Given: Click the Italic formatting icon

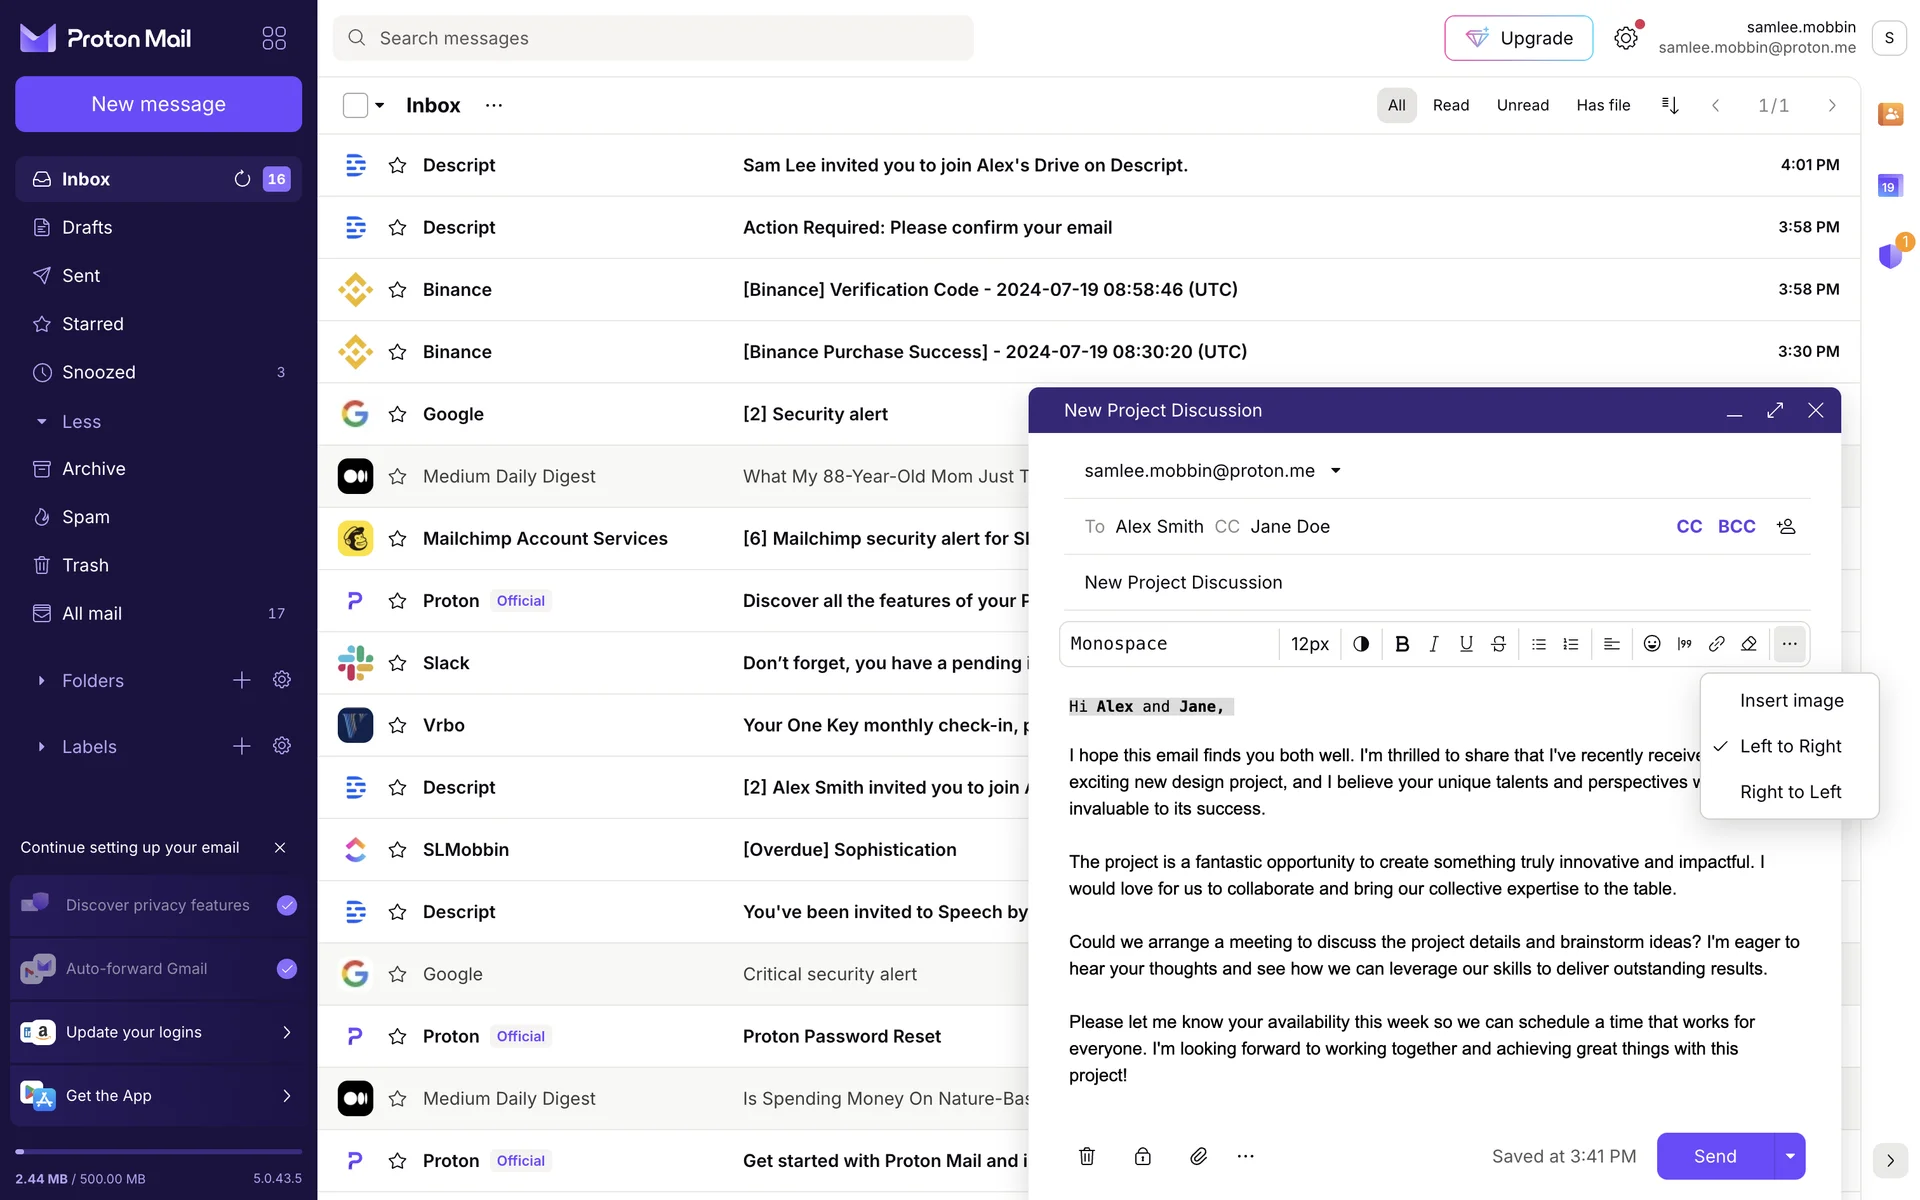Looking at the screenshot, I should coord(1434,644).
